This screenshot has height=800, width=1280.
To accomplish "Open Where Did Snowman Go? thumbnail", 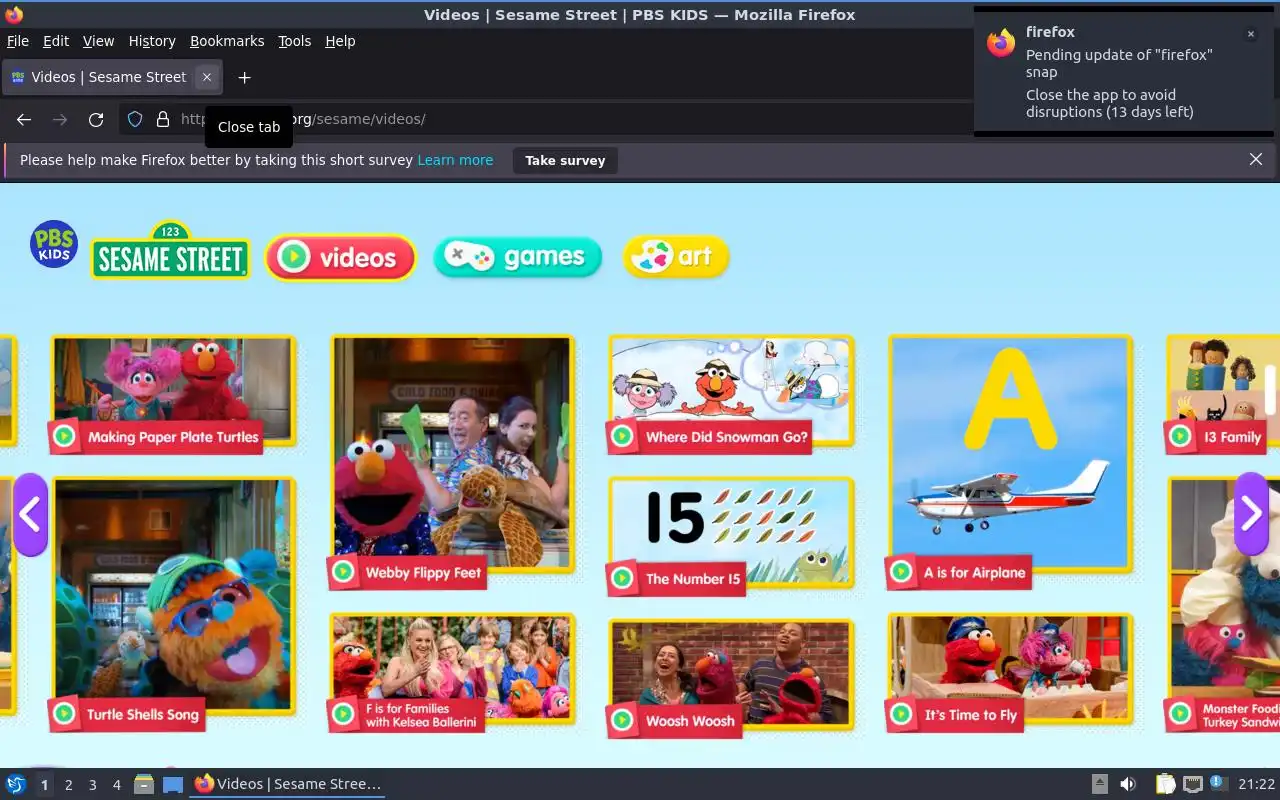I will click(x=732, y=391).
